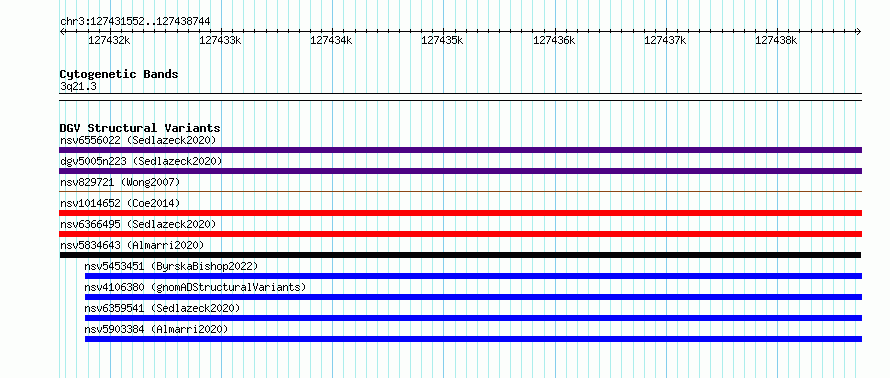Select black bar under nsv5834643

pos(460,255)
